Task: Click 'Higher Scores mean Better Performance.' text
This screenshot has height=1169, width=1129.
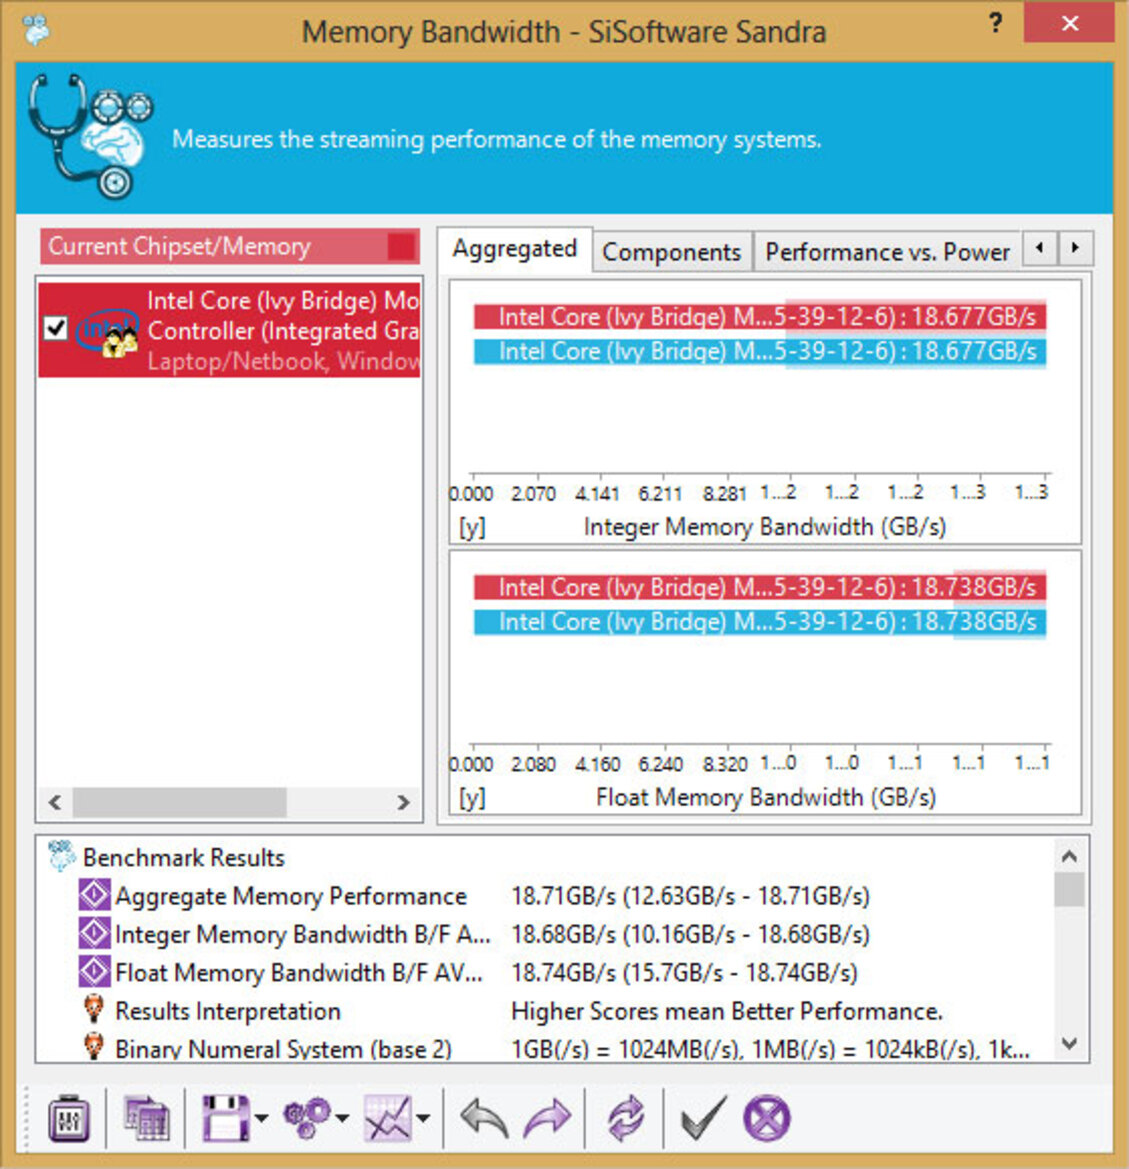Action: [x=727, y=1011]
